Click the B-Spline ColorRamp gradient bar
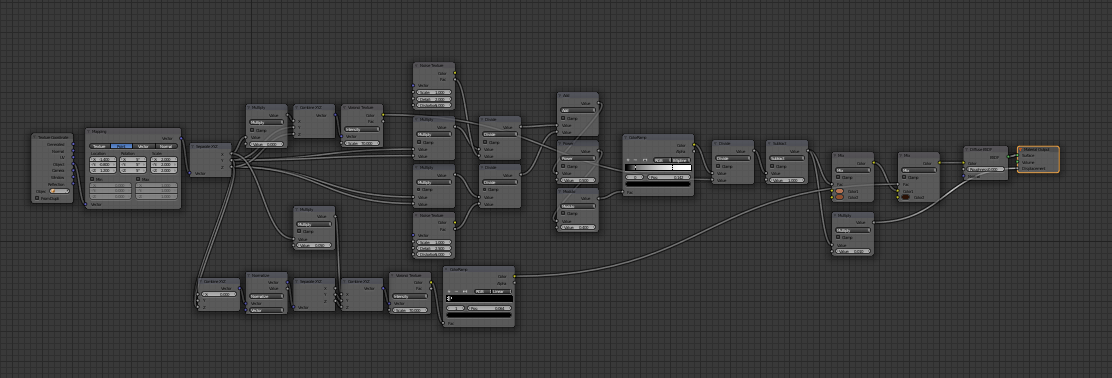The width and height of the screenshot is (1112, 378). pyautogui.click(x=658, y=167)
